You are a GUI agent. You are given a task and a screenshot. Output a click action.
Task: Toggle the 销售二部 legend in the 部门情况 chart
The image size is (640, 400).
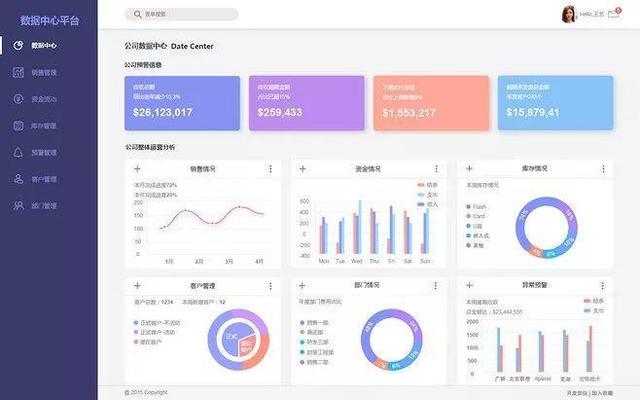(314, 362)
